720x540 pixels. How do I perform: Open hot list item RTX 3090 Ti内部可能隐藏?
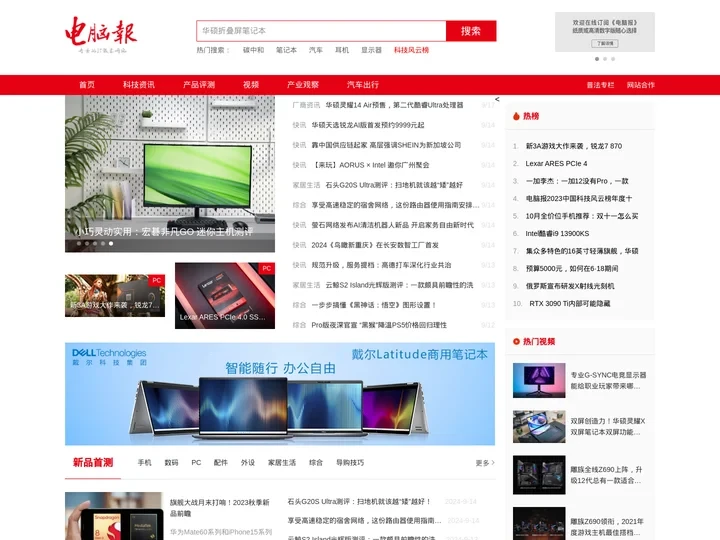click(569, 304)
